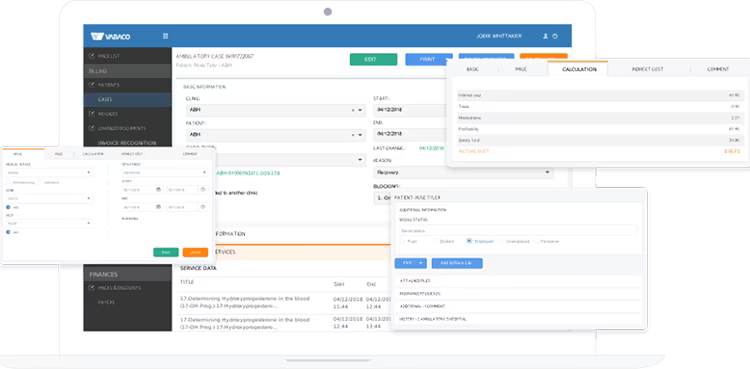Open the user profile icon in header
The width and height of the screenshot is (750, 369).
point(545,36)
